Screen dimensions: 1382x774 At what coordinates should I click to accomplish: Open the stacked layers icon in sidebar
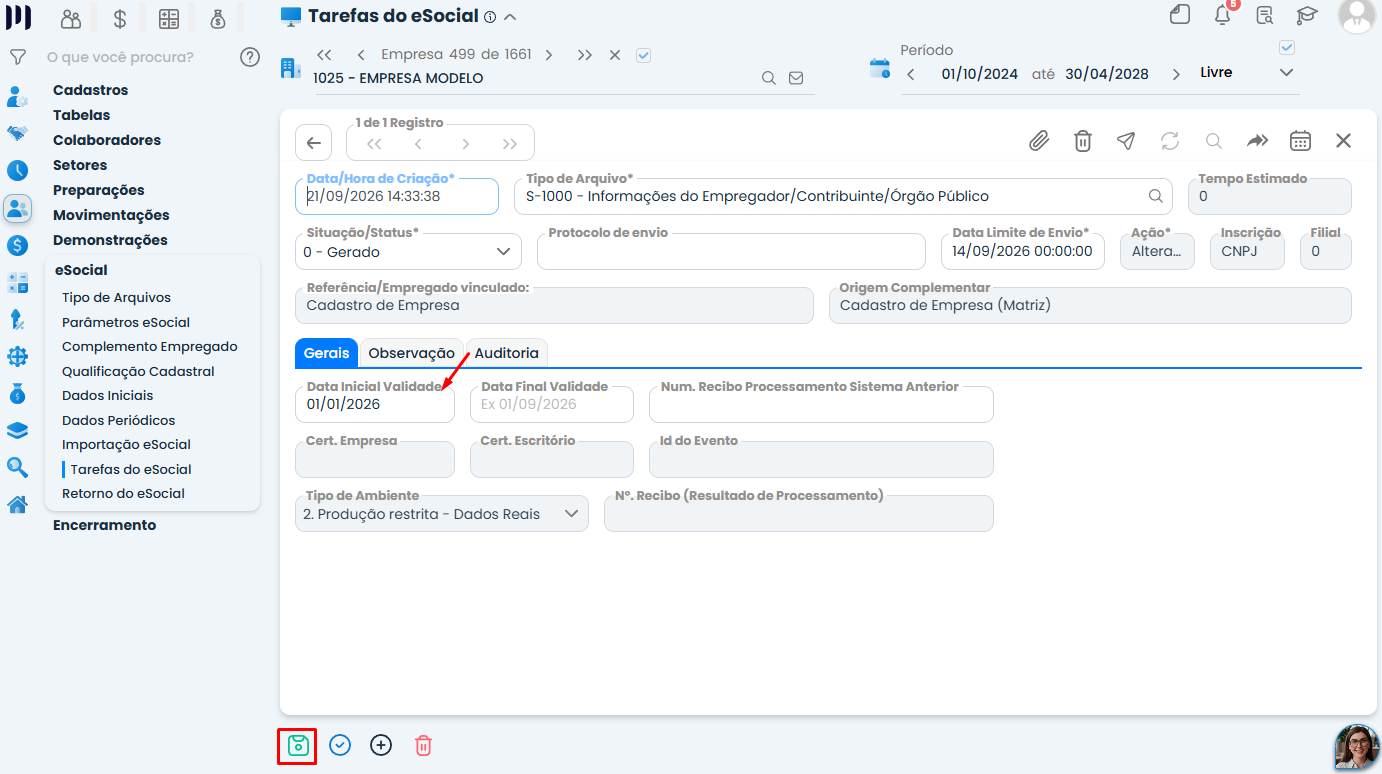click(x=17, y=431)
